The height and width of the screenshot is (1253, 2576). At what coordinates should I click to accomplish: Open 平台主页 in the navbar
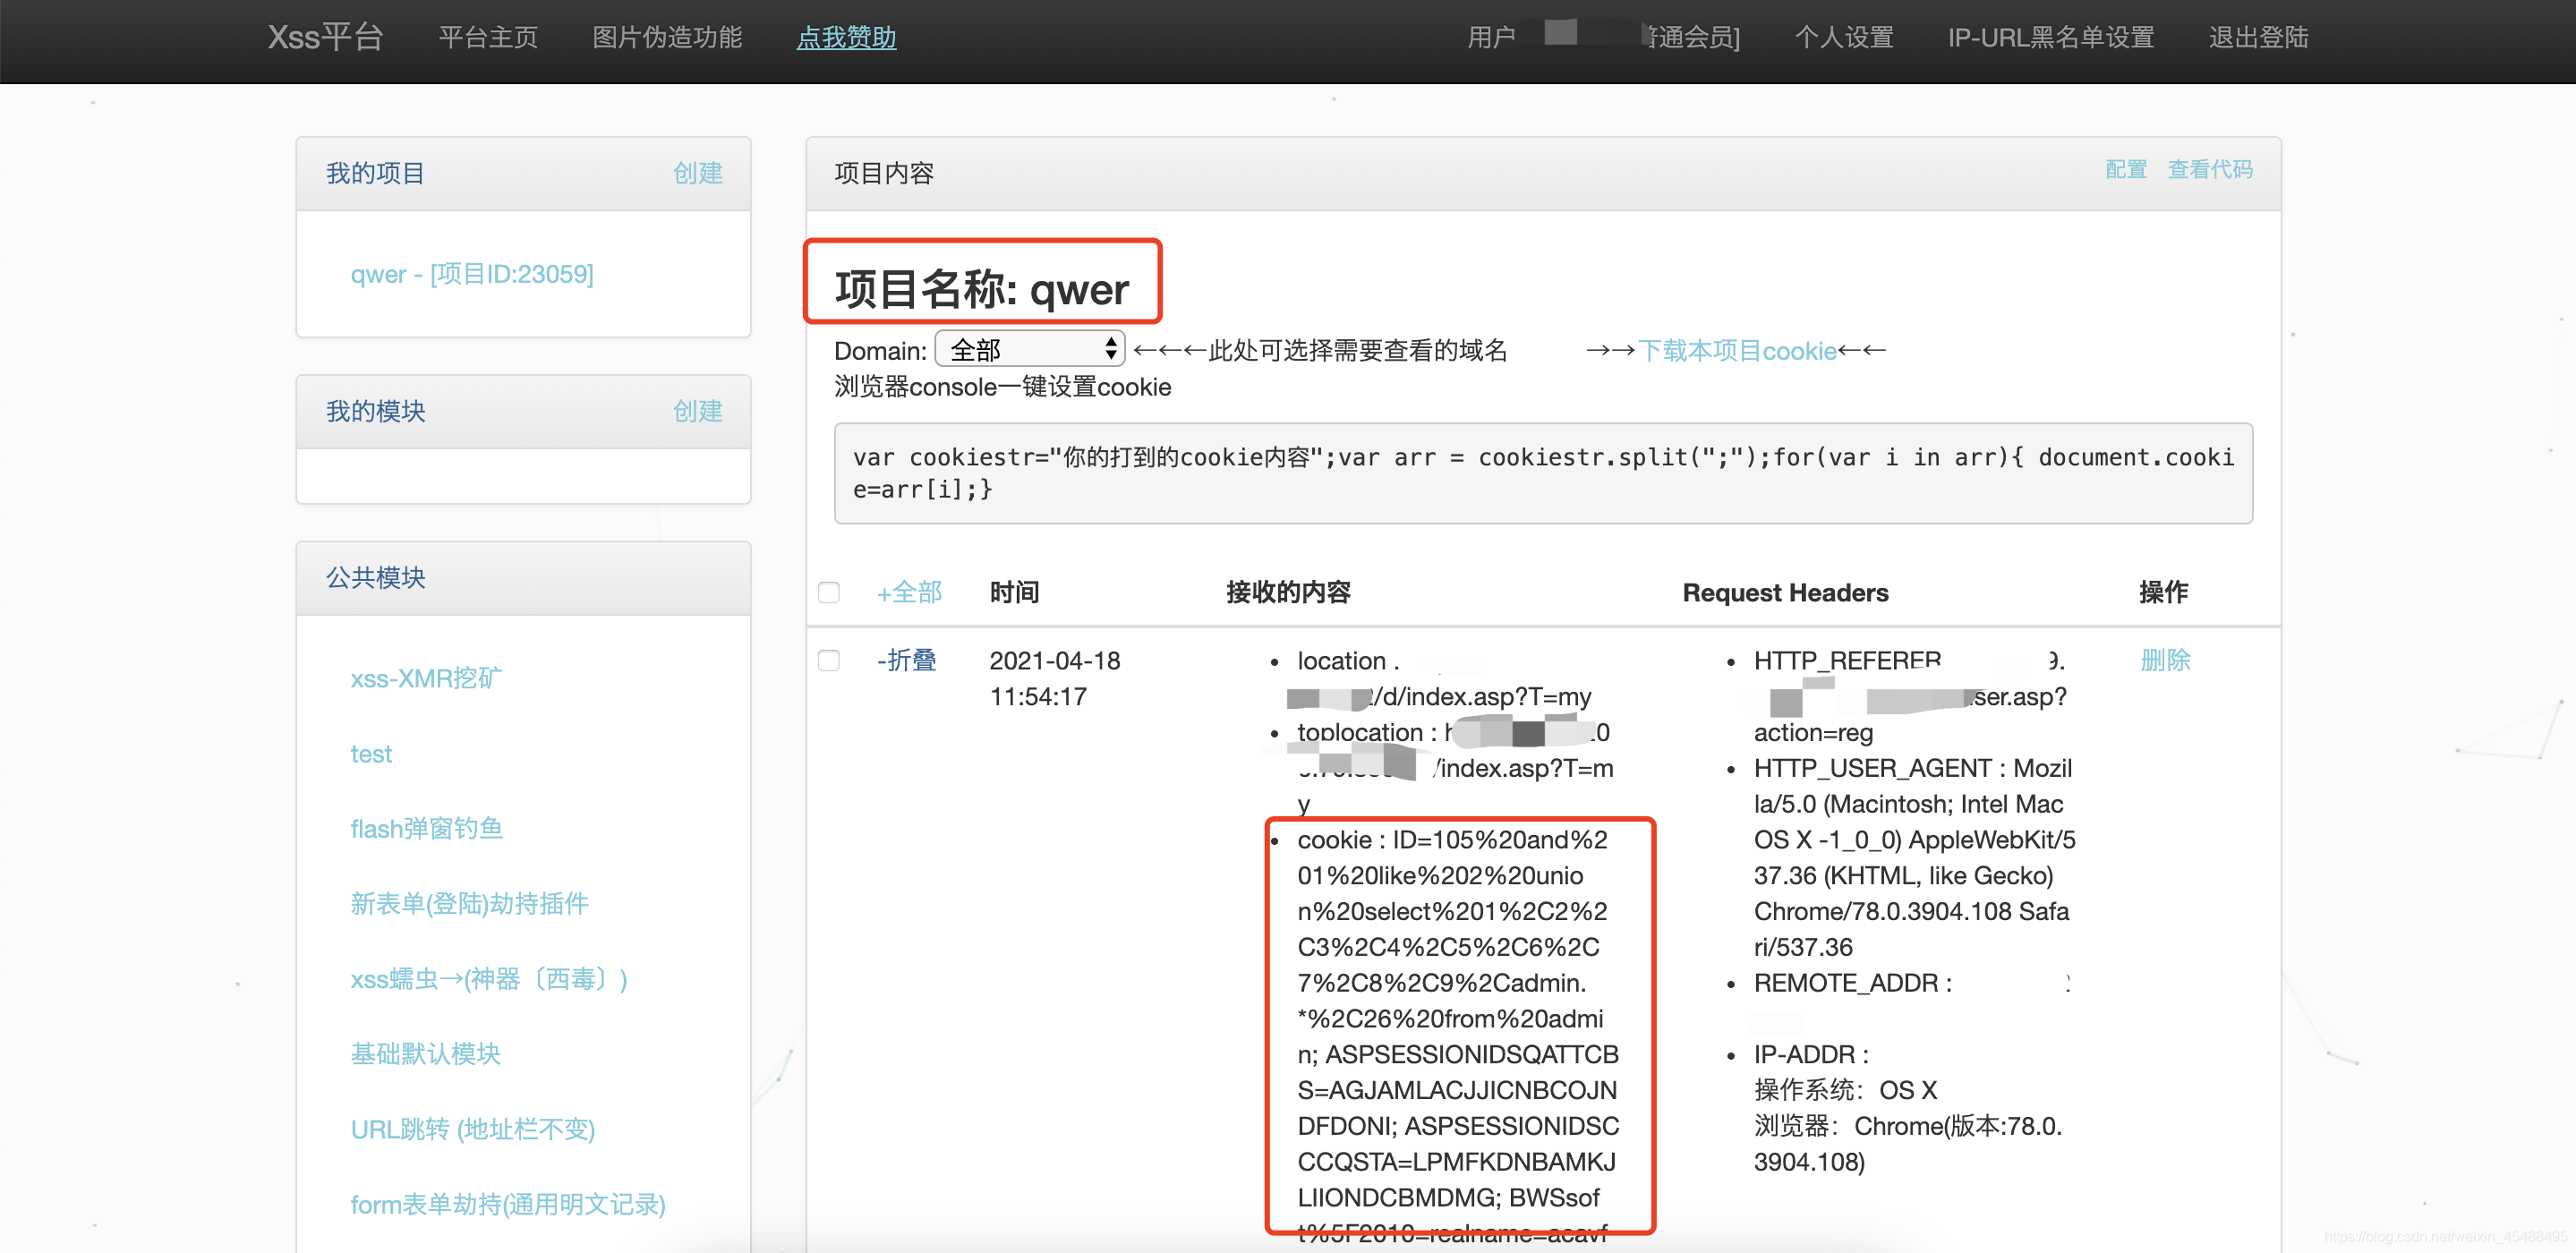(488, 38)
